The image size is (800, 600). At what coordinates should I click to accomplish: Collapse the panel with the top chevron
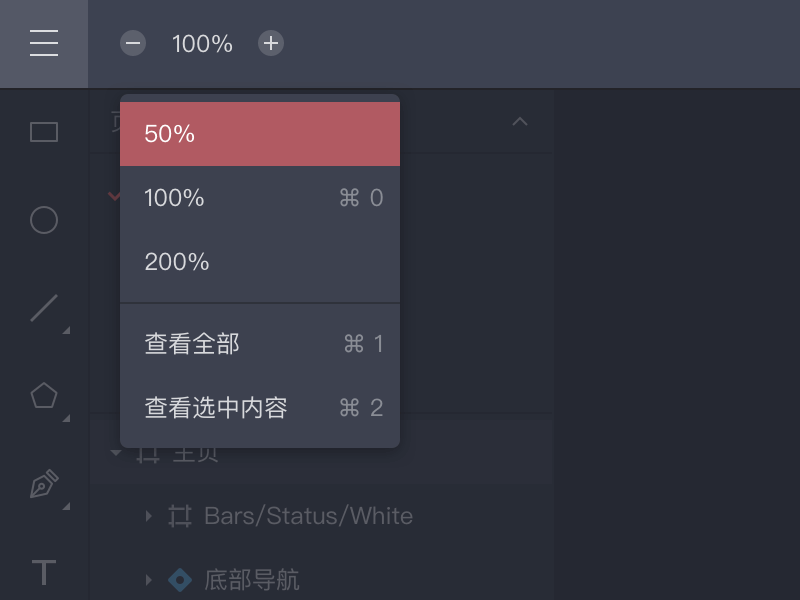click(520, 122)
